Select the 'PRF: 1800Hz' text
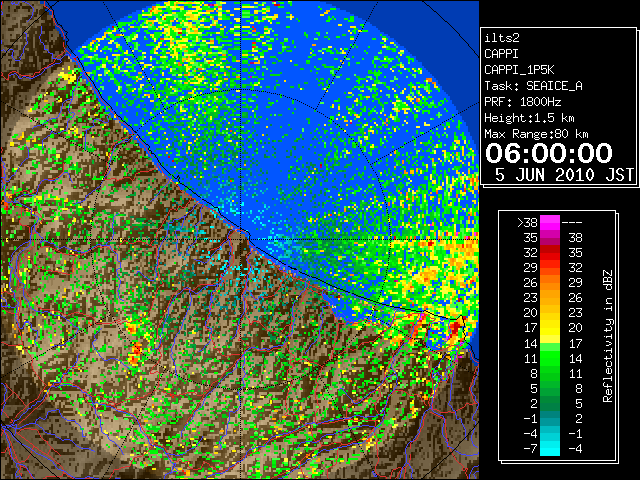The width and height of the screenshot is (640, 480). pyautogui.click(x=522, y=102)
